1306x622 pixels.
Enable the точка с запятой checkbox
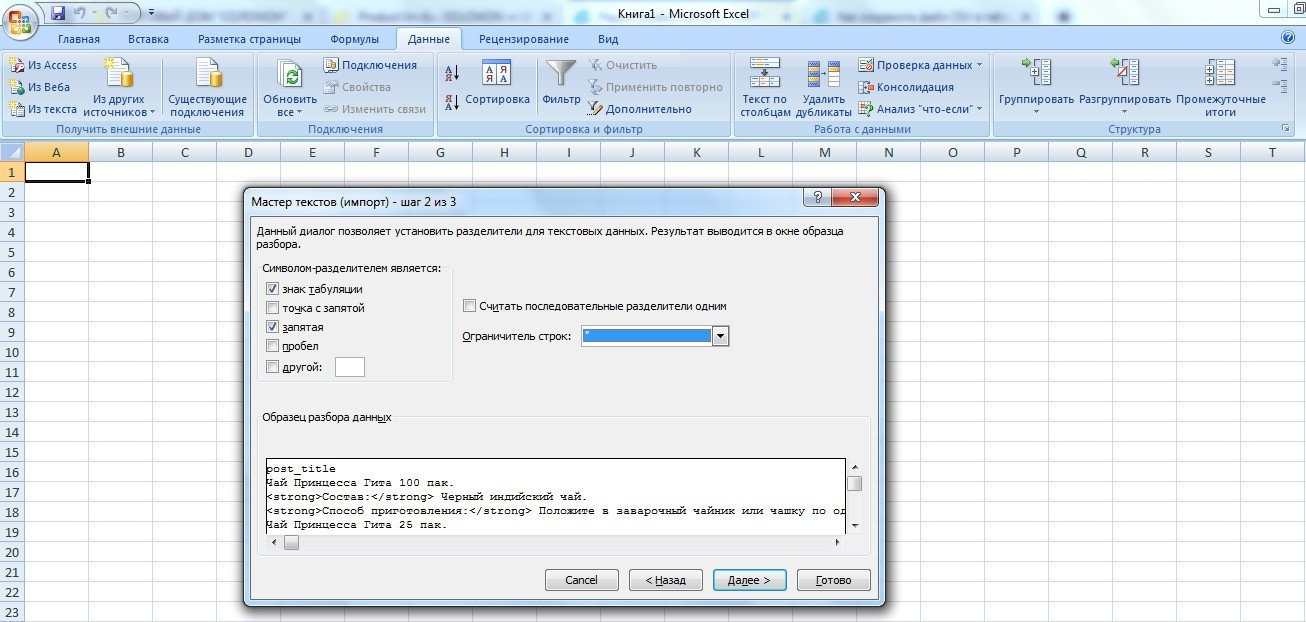point(273,308)
